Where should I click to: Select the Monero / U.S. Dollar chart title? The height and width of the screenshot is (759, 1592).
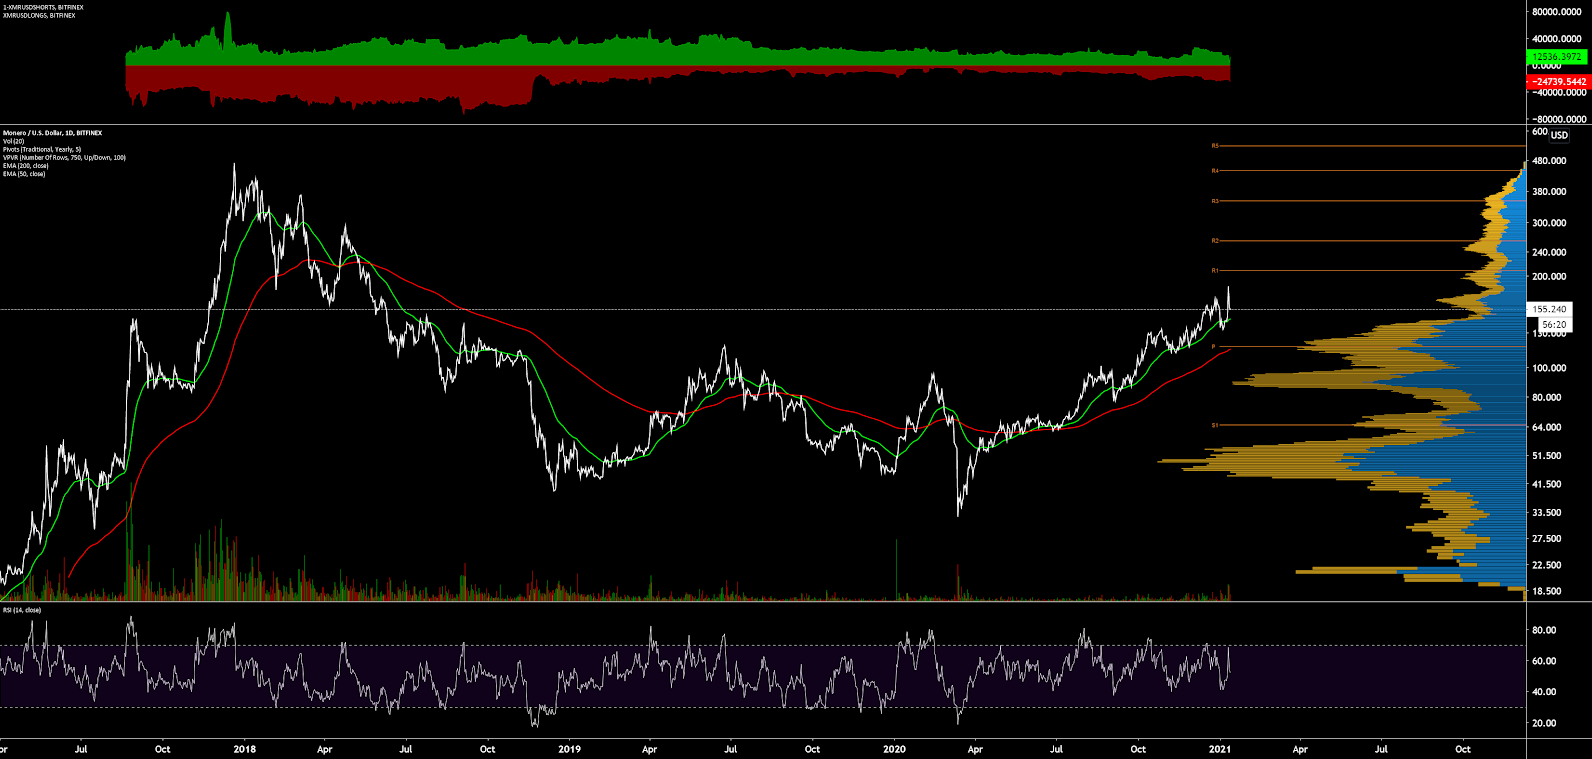pos(52,133)
